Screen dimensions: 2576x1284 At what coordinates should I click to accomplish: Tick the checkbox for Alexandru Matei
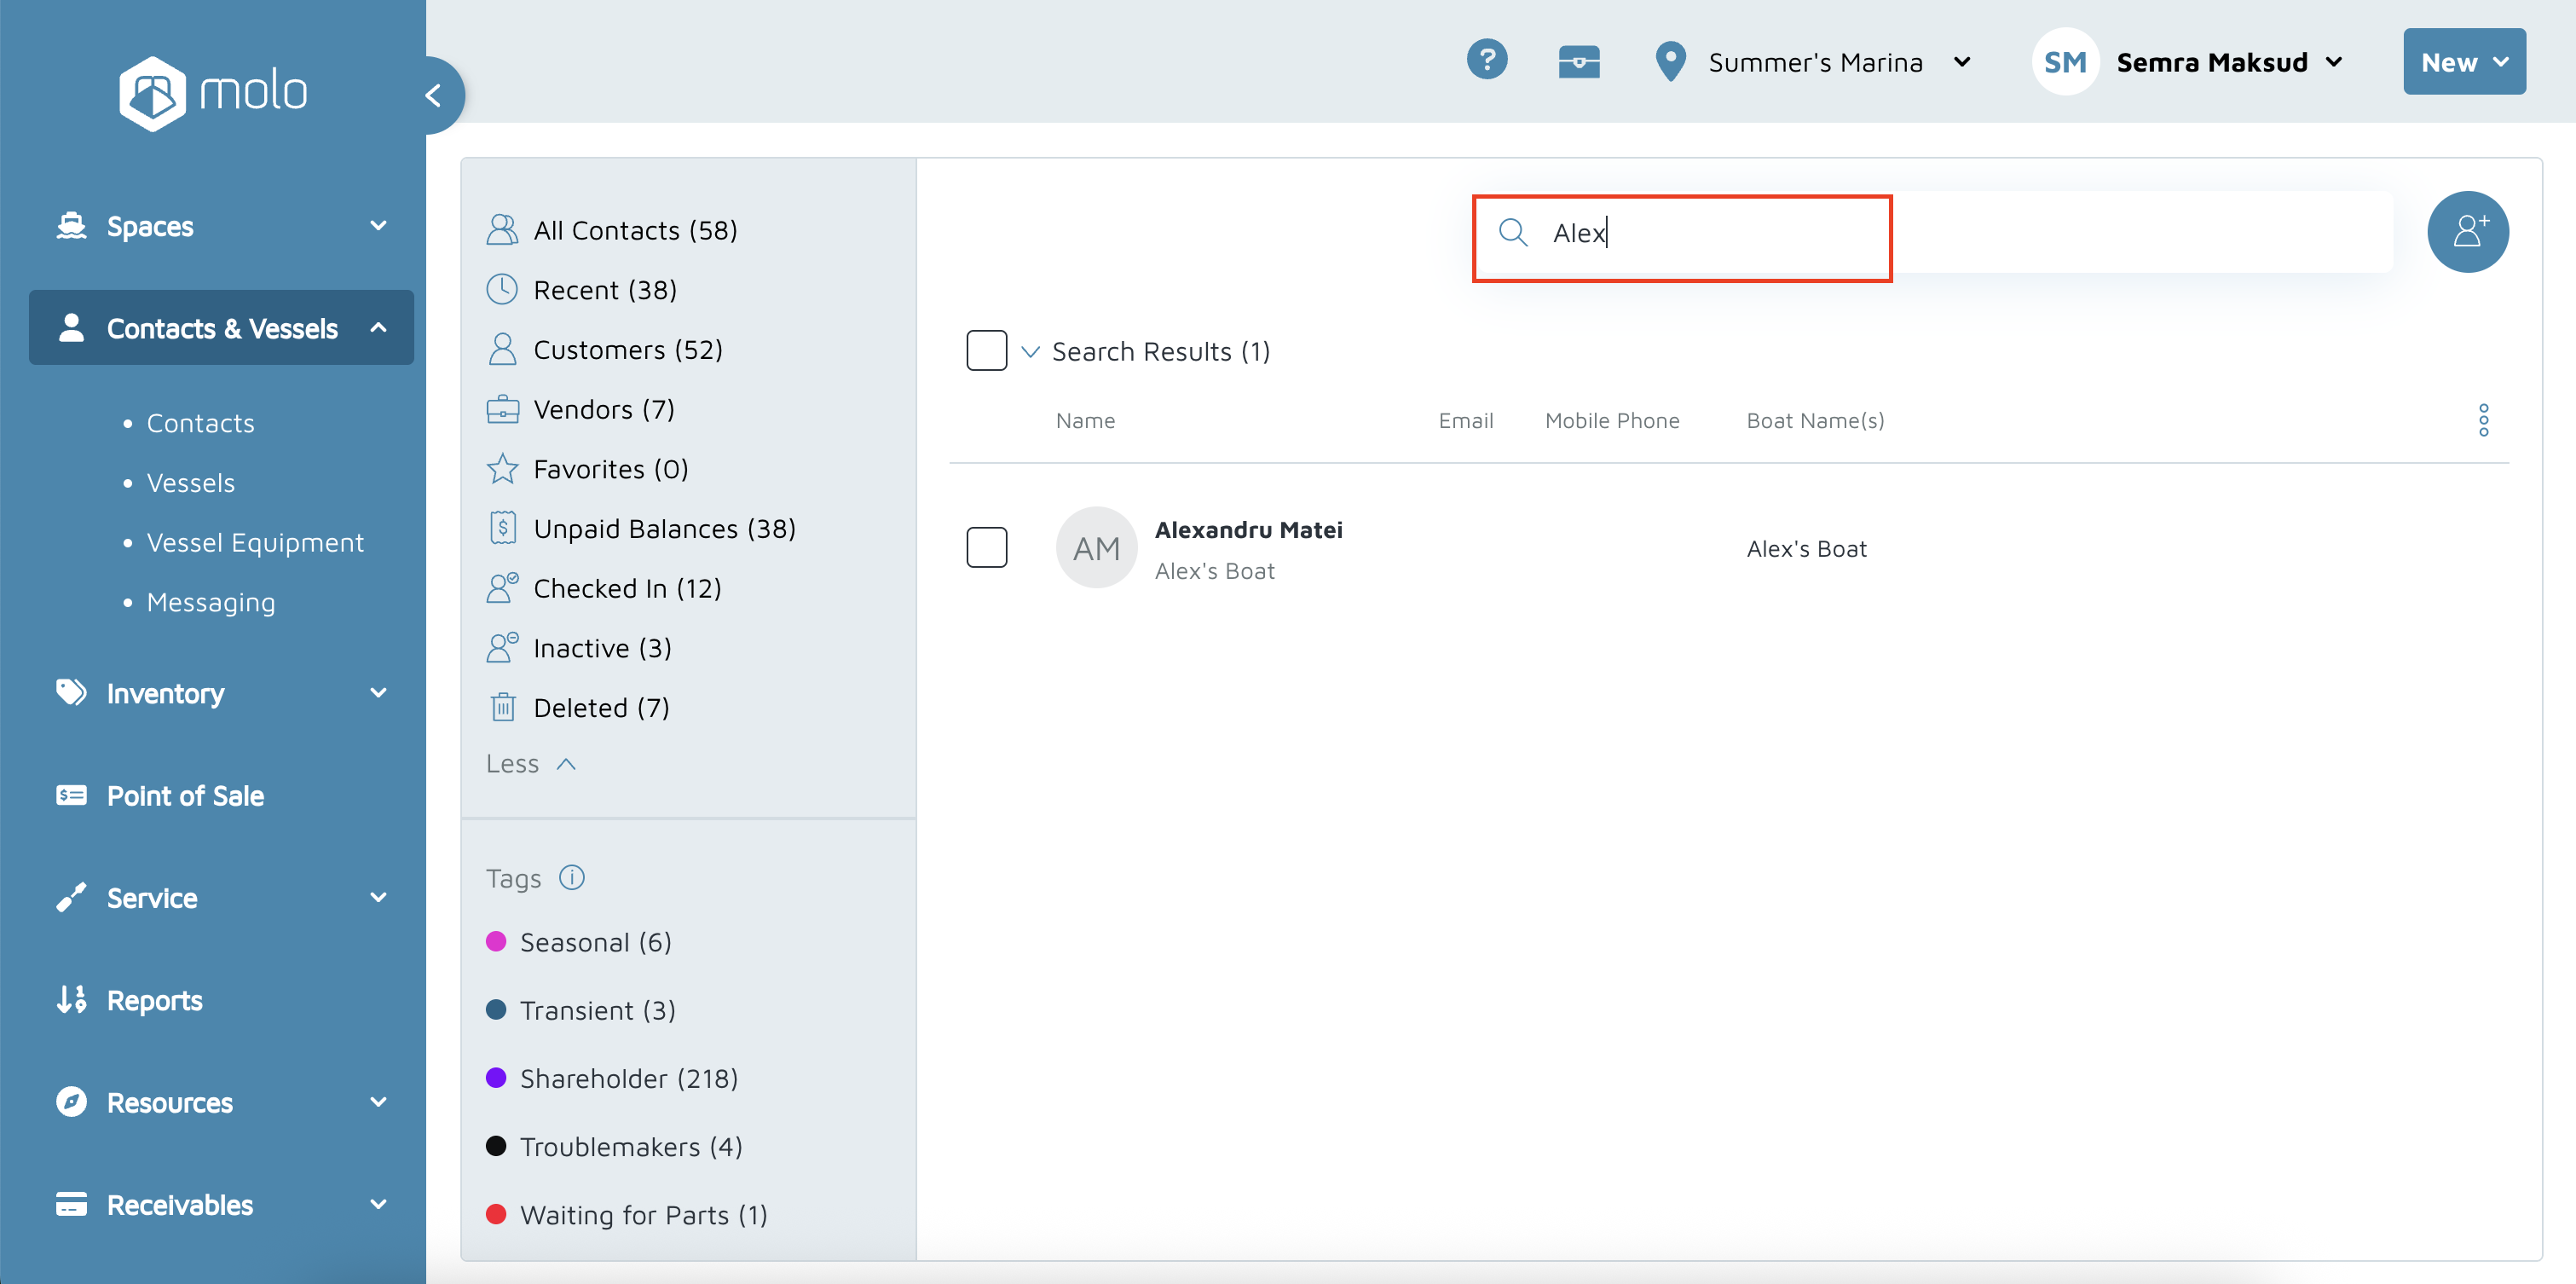986,548
